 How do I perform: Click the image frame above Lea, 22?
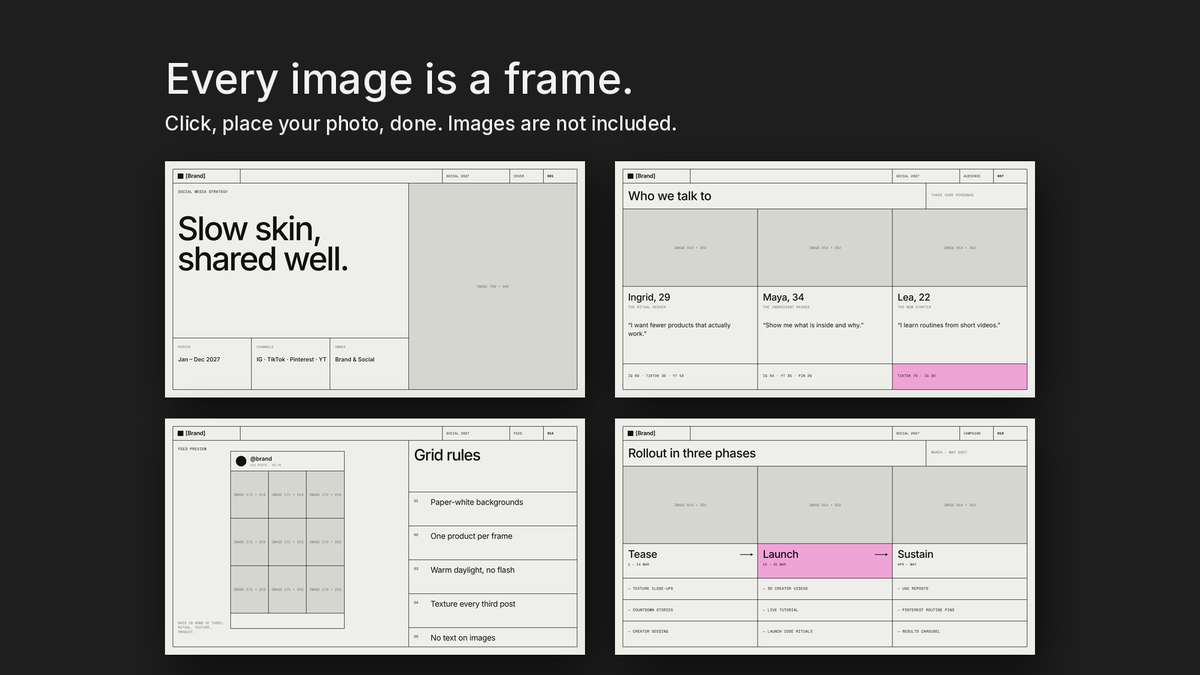coord(960,247)
